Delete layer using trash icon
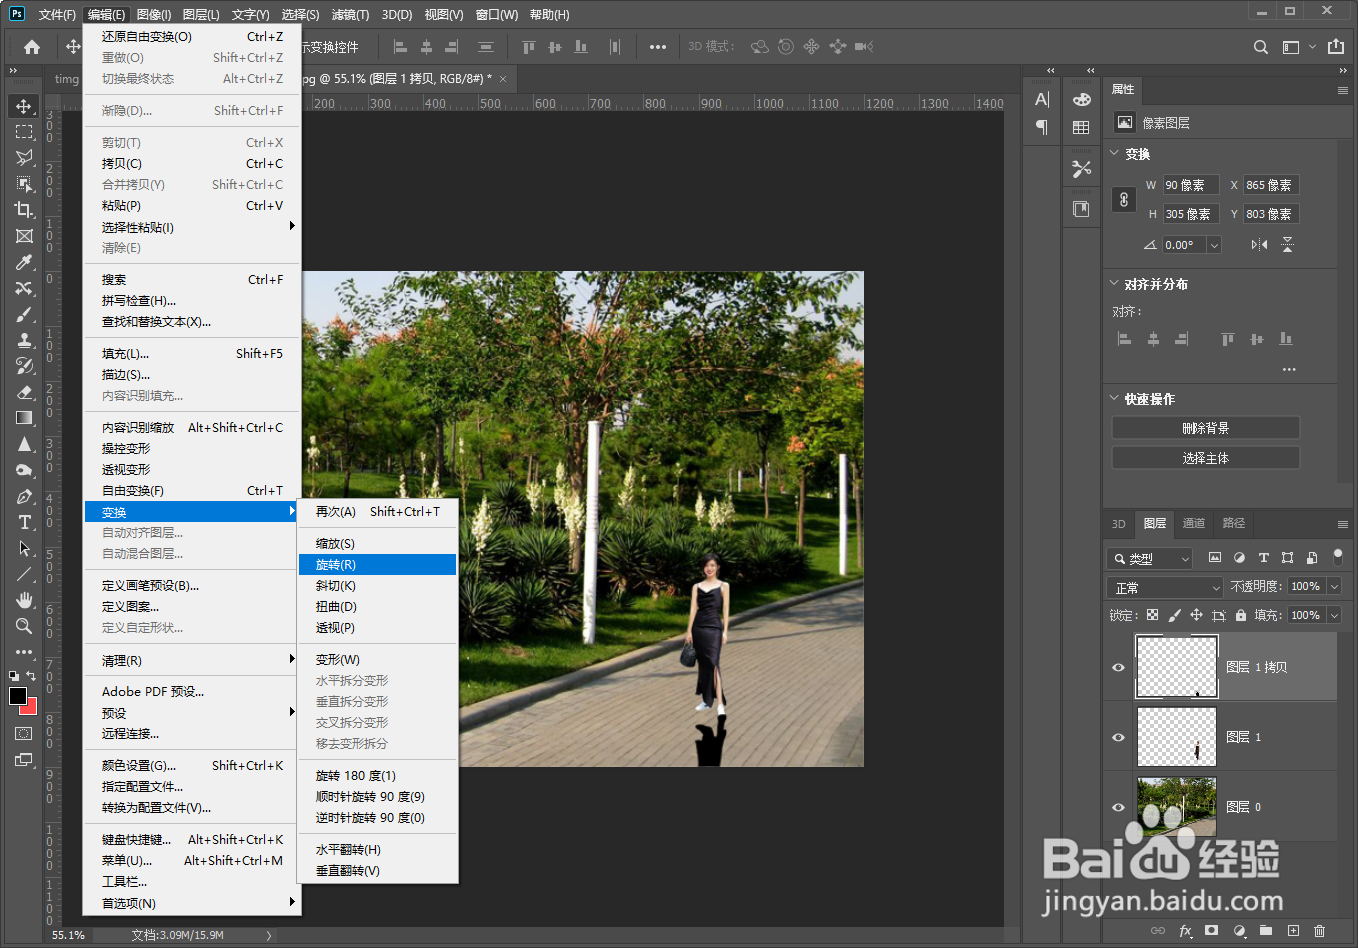The width and height of the screenshot is (1358, 948). tap(1319, 930)
